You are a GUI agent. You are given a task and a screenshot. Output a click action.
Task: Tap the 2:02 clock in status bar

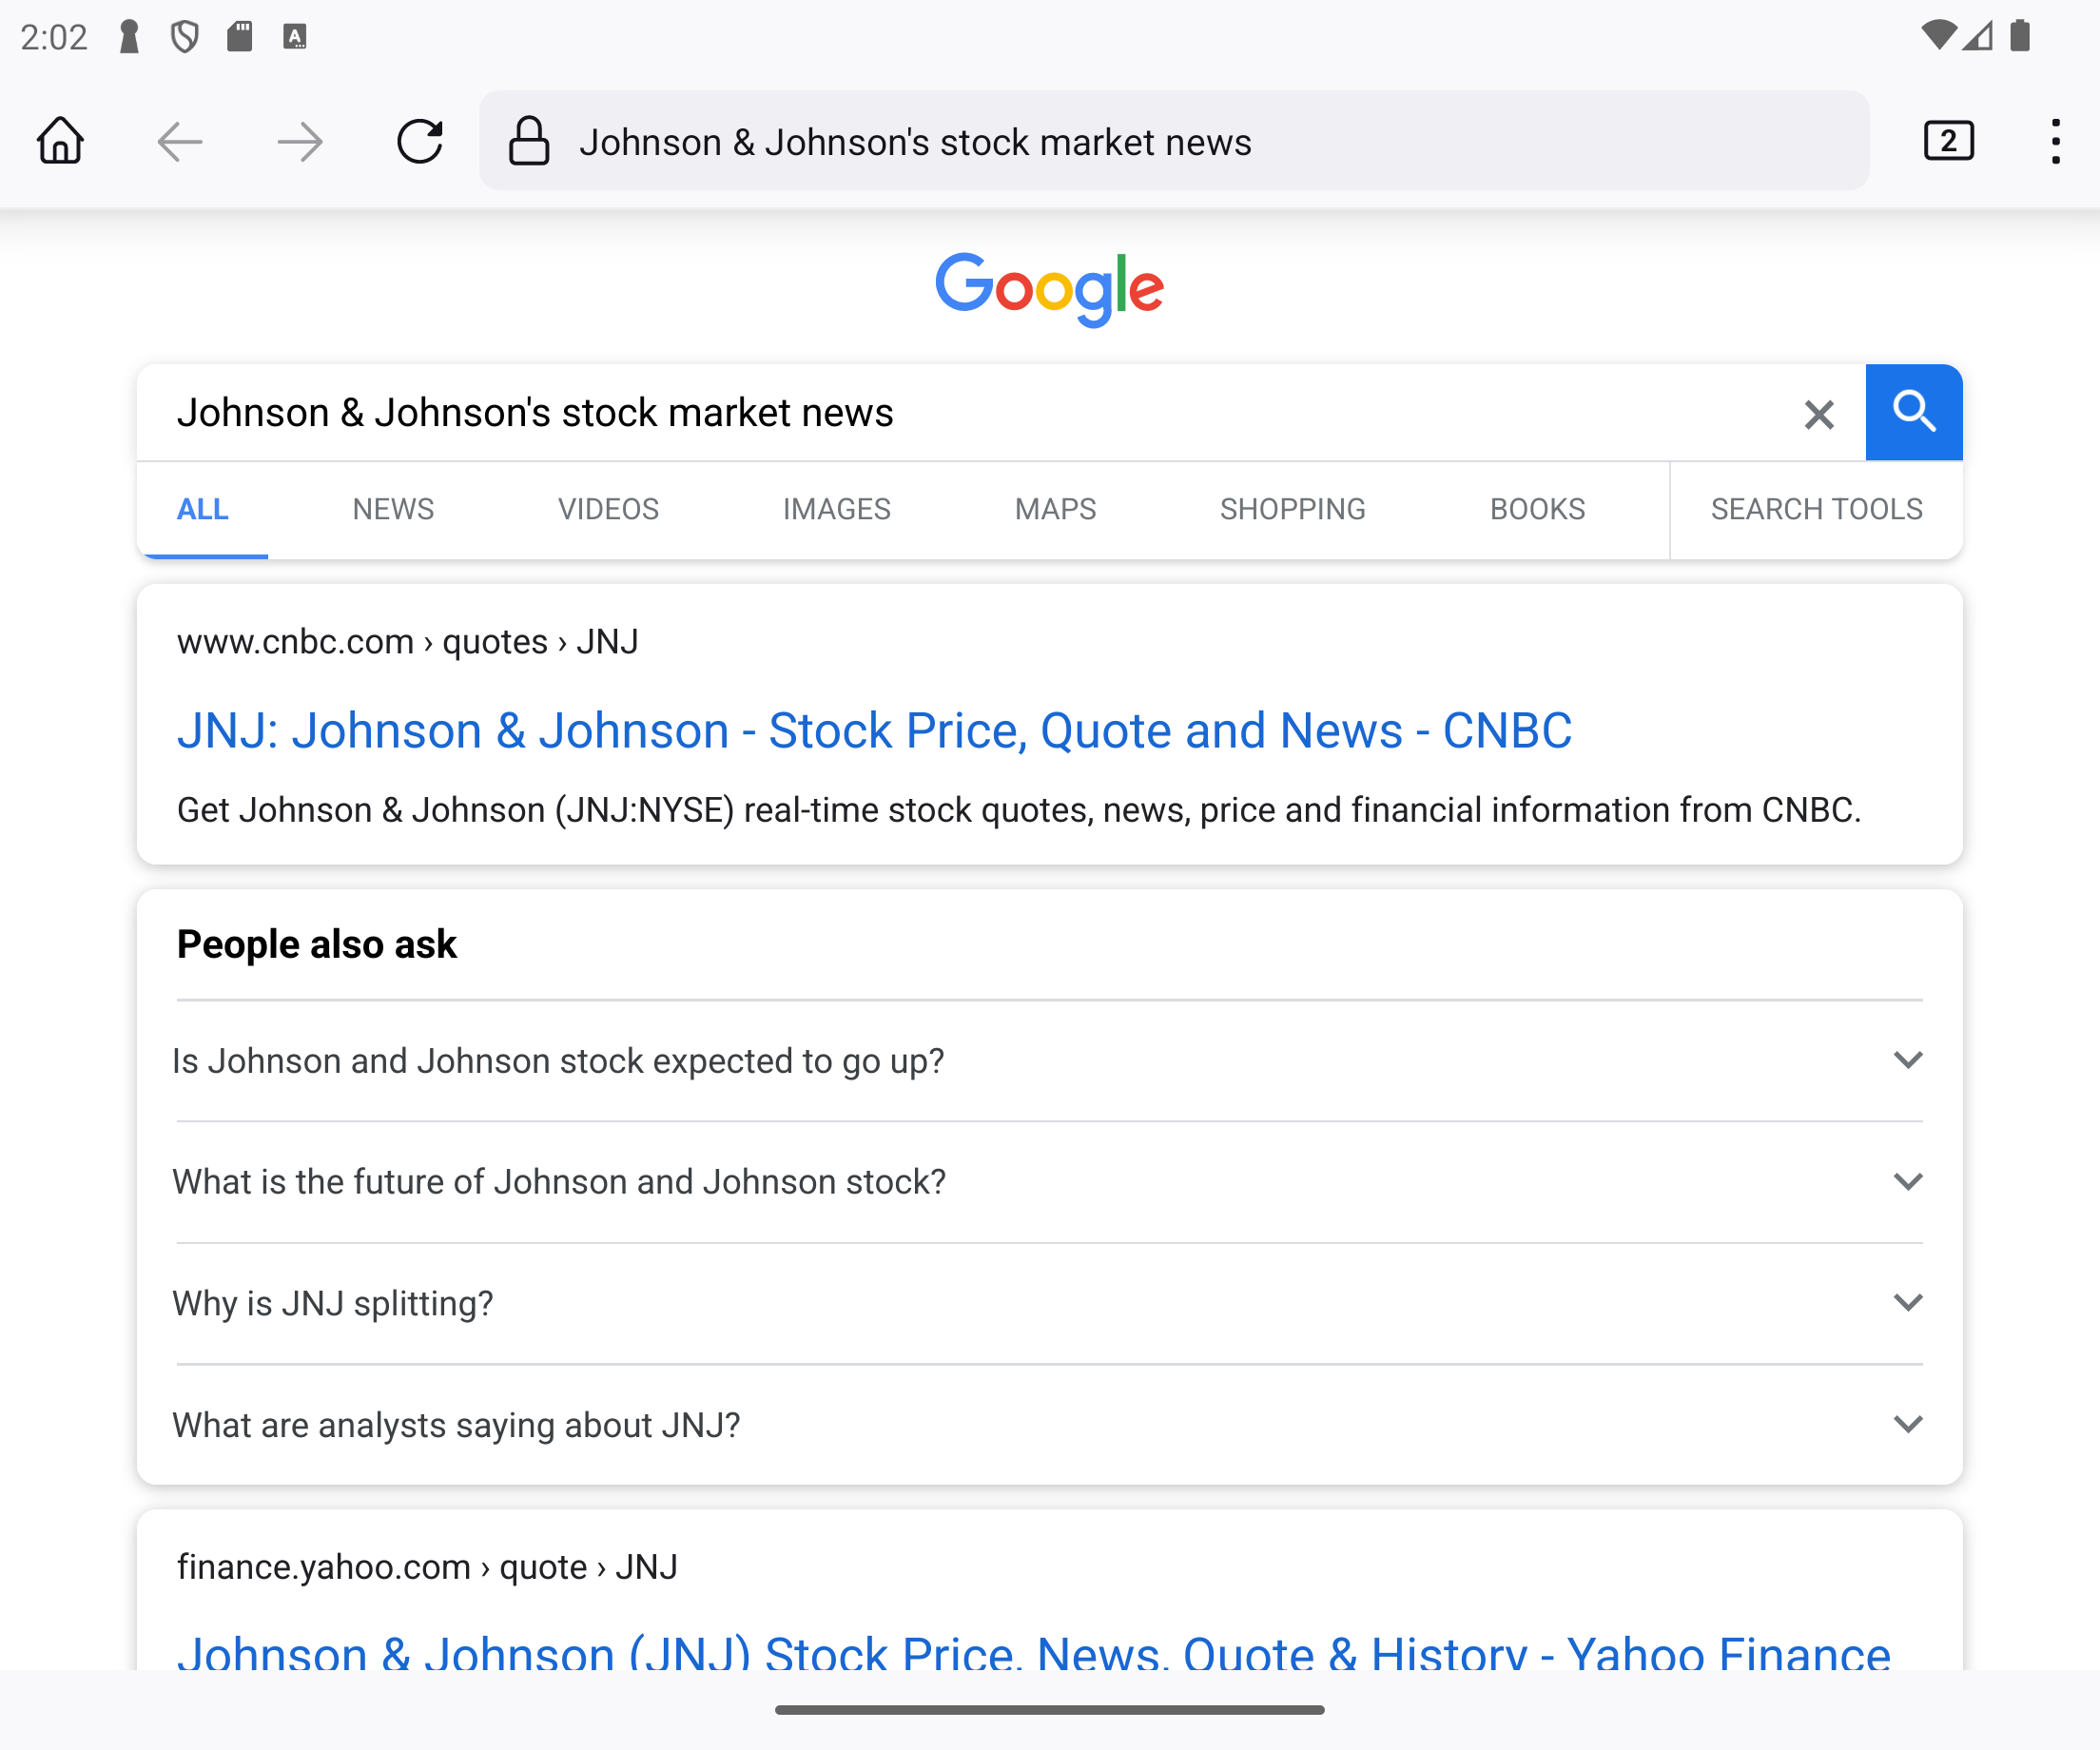54,38
